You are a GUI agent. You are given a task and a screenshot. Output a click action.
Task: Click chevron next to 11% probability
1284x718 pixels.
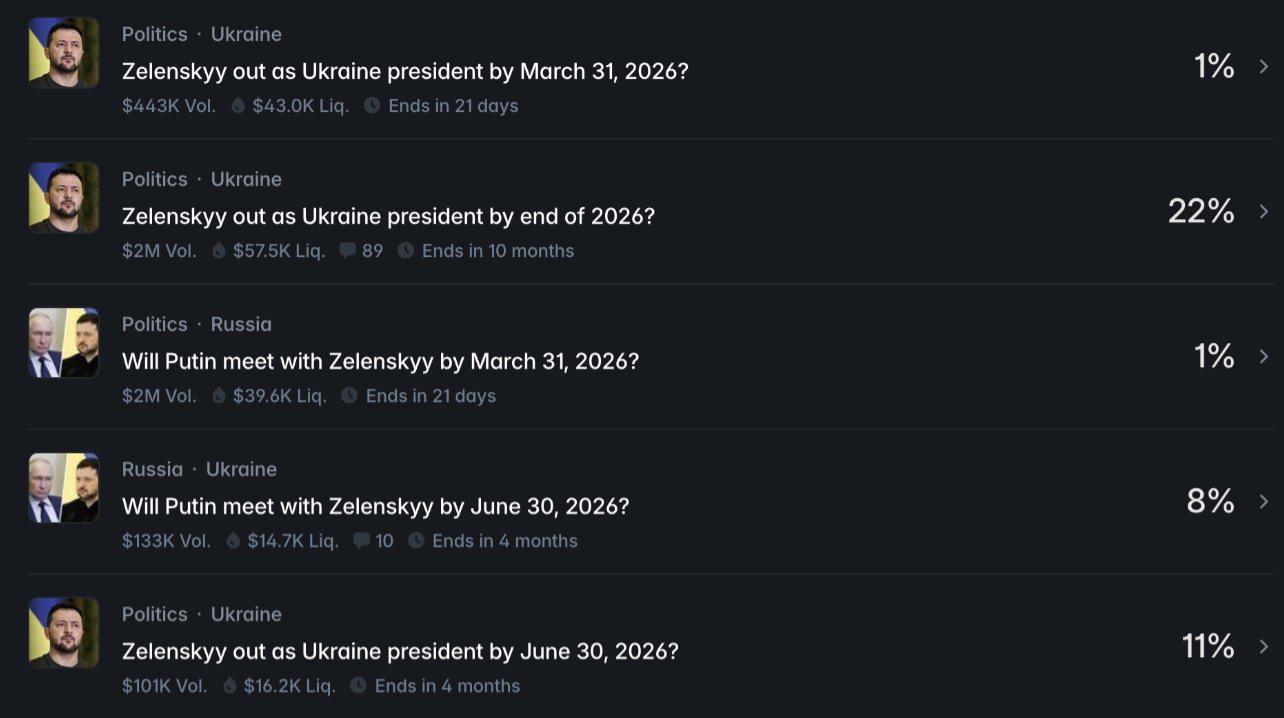1264,647
